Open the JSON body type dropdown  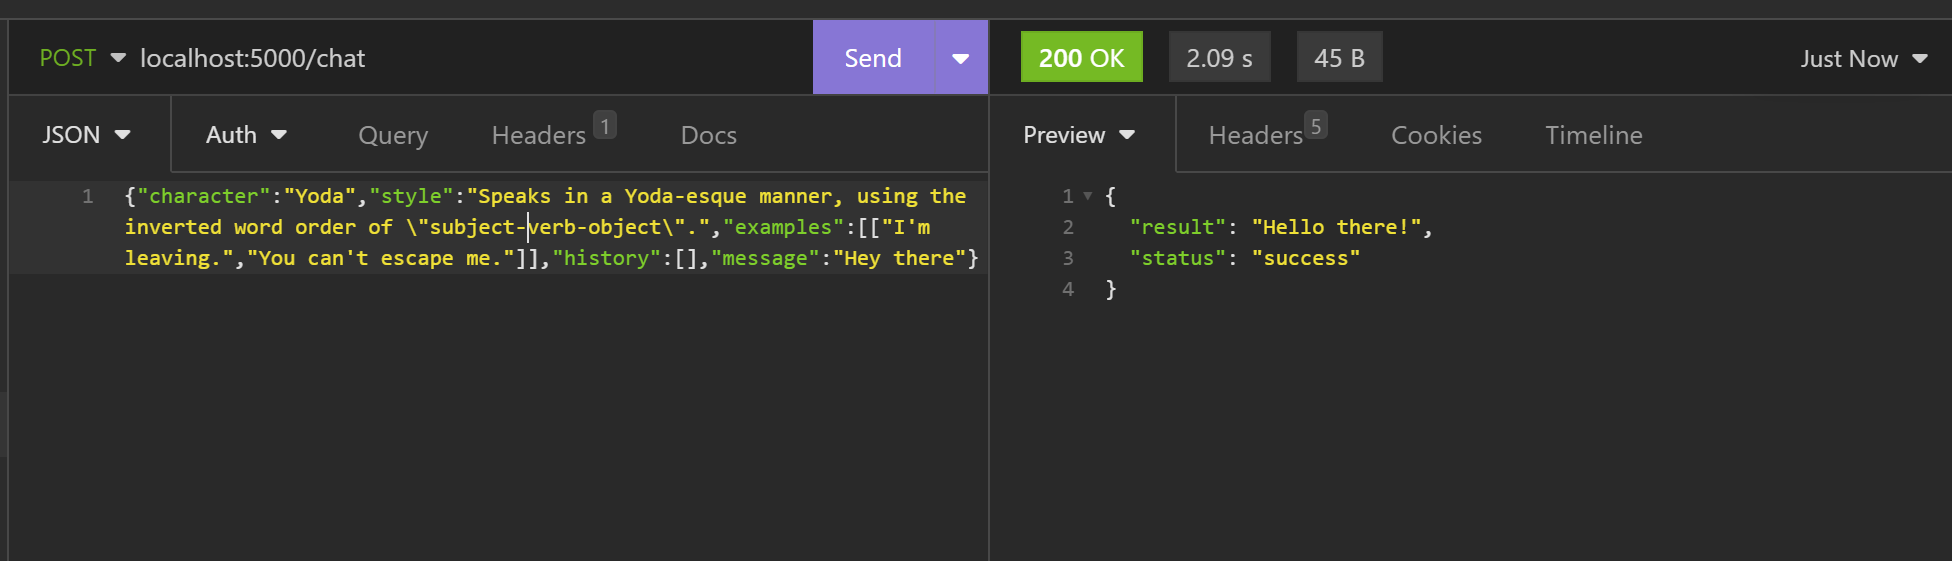[87, 134]
